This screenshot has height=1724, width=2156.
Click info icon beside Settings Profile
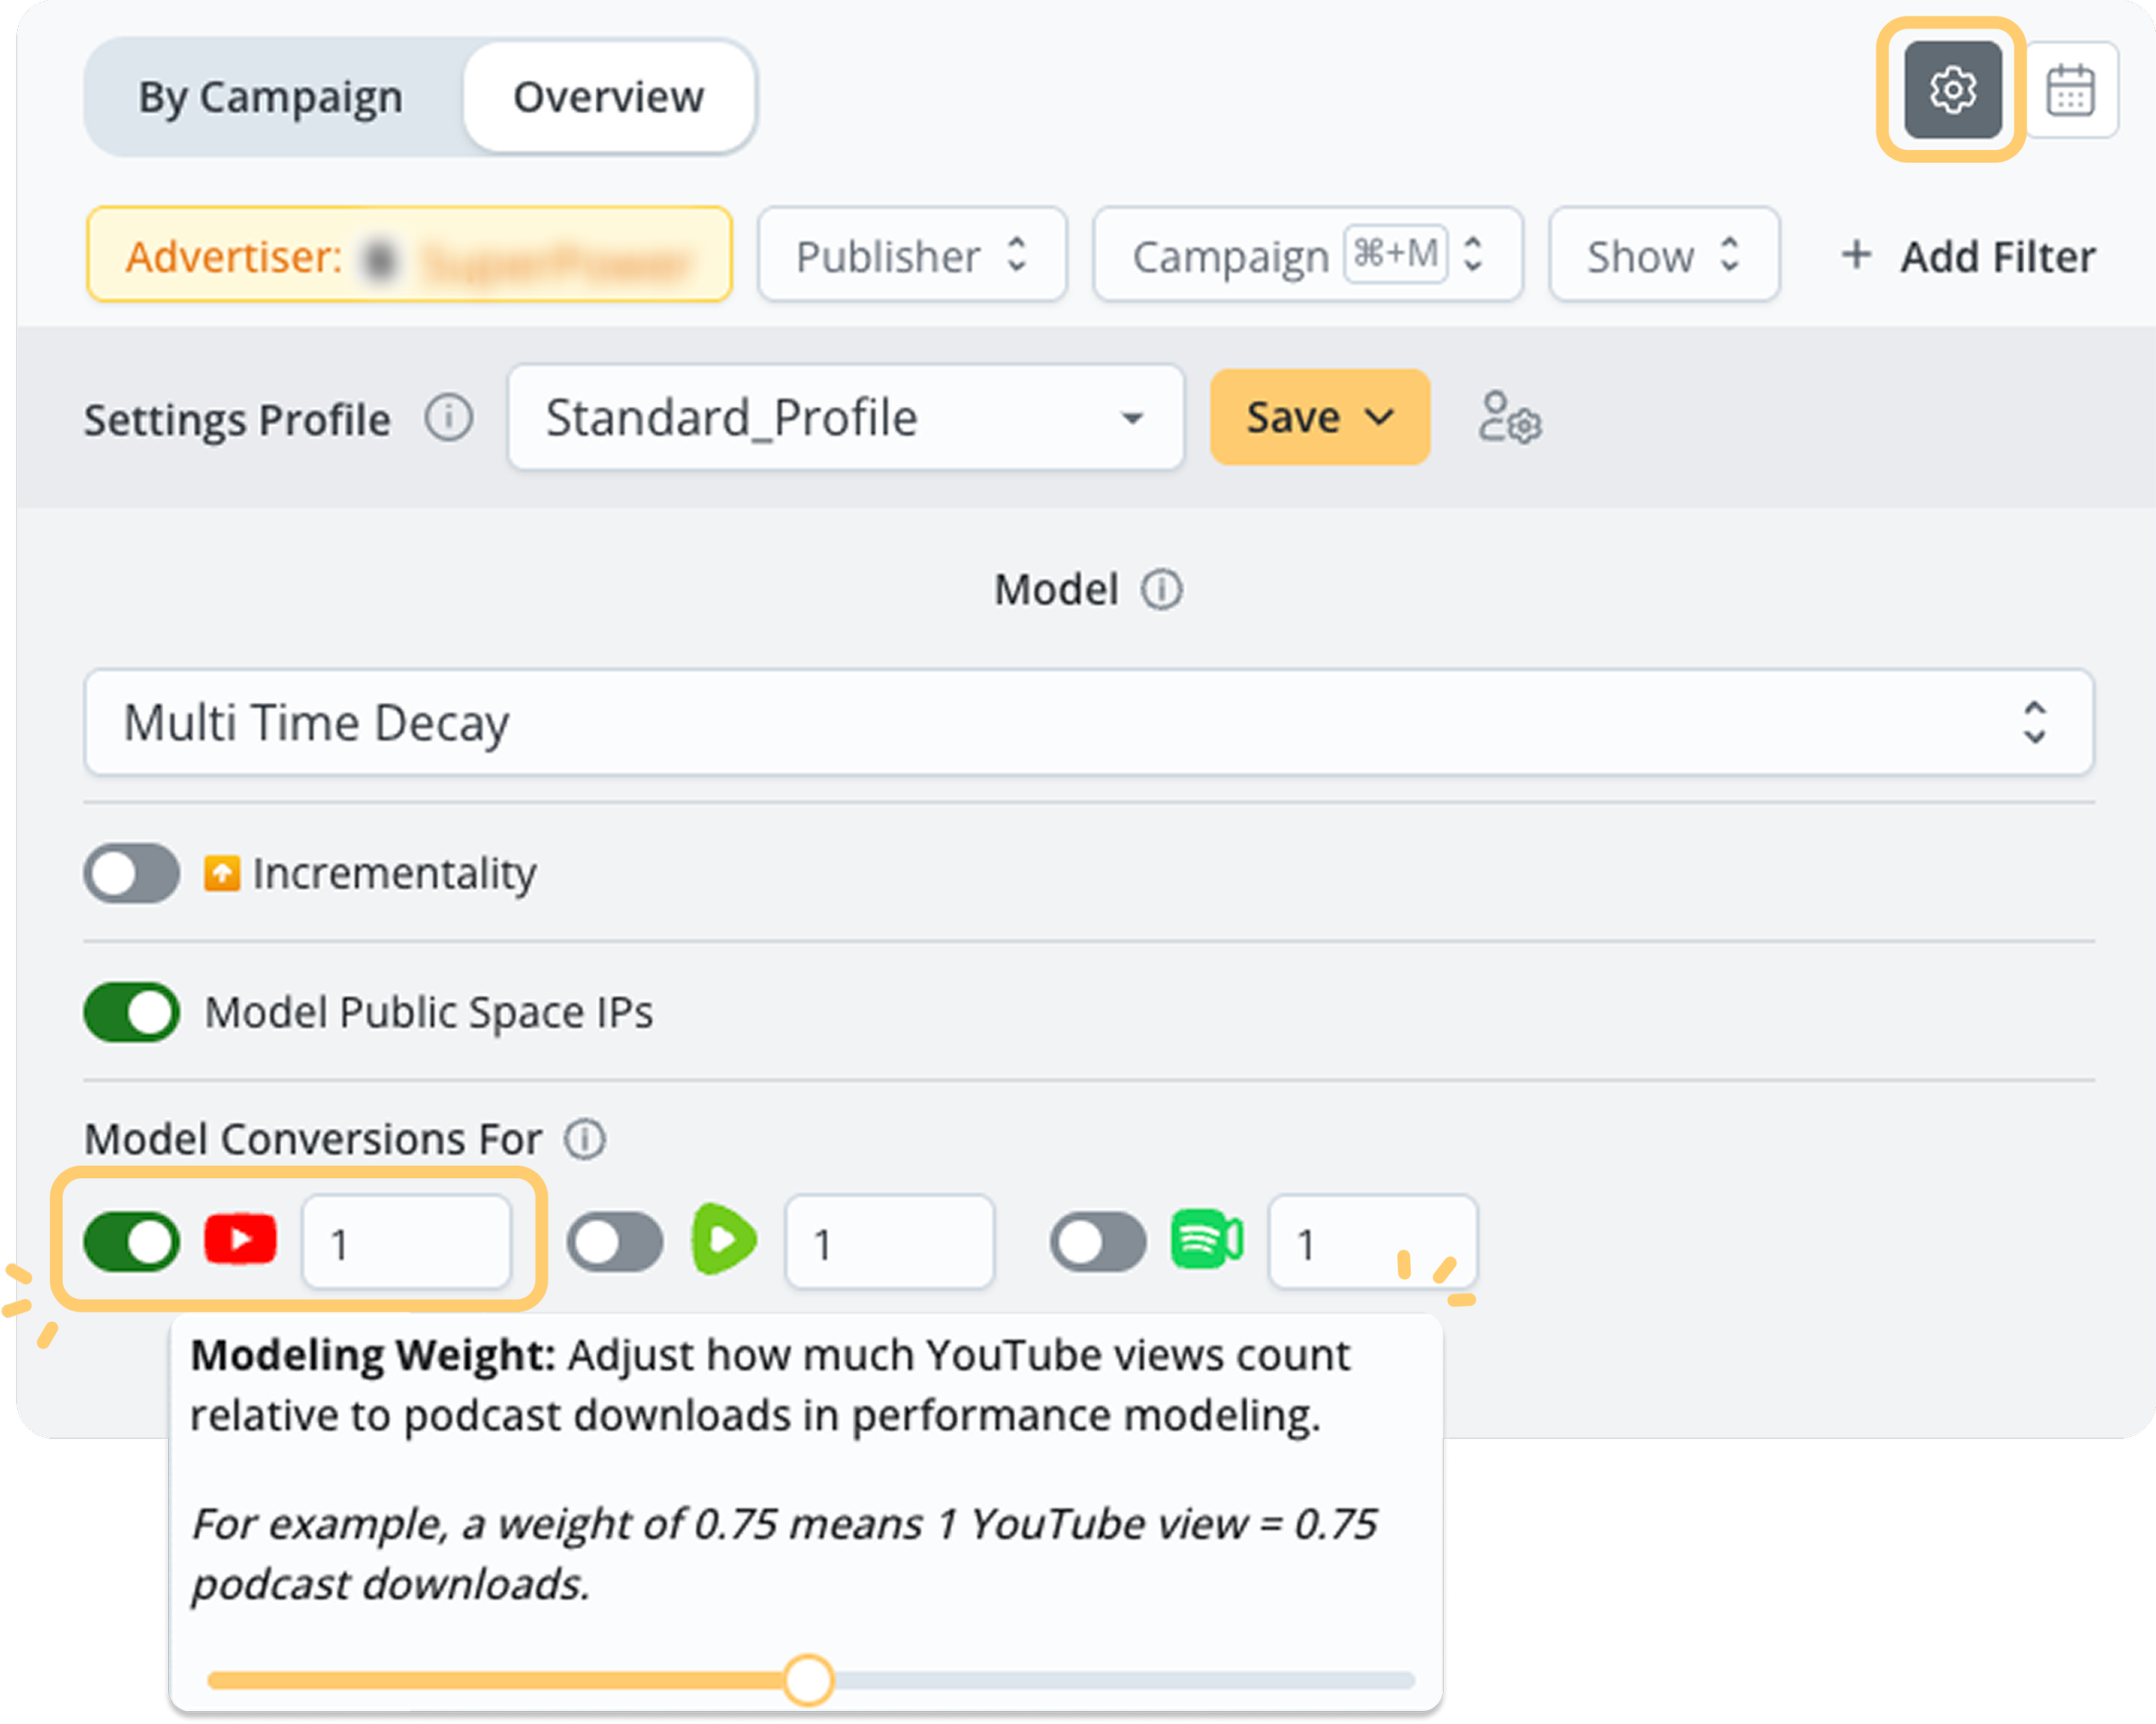click(x=448, y=418)
